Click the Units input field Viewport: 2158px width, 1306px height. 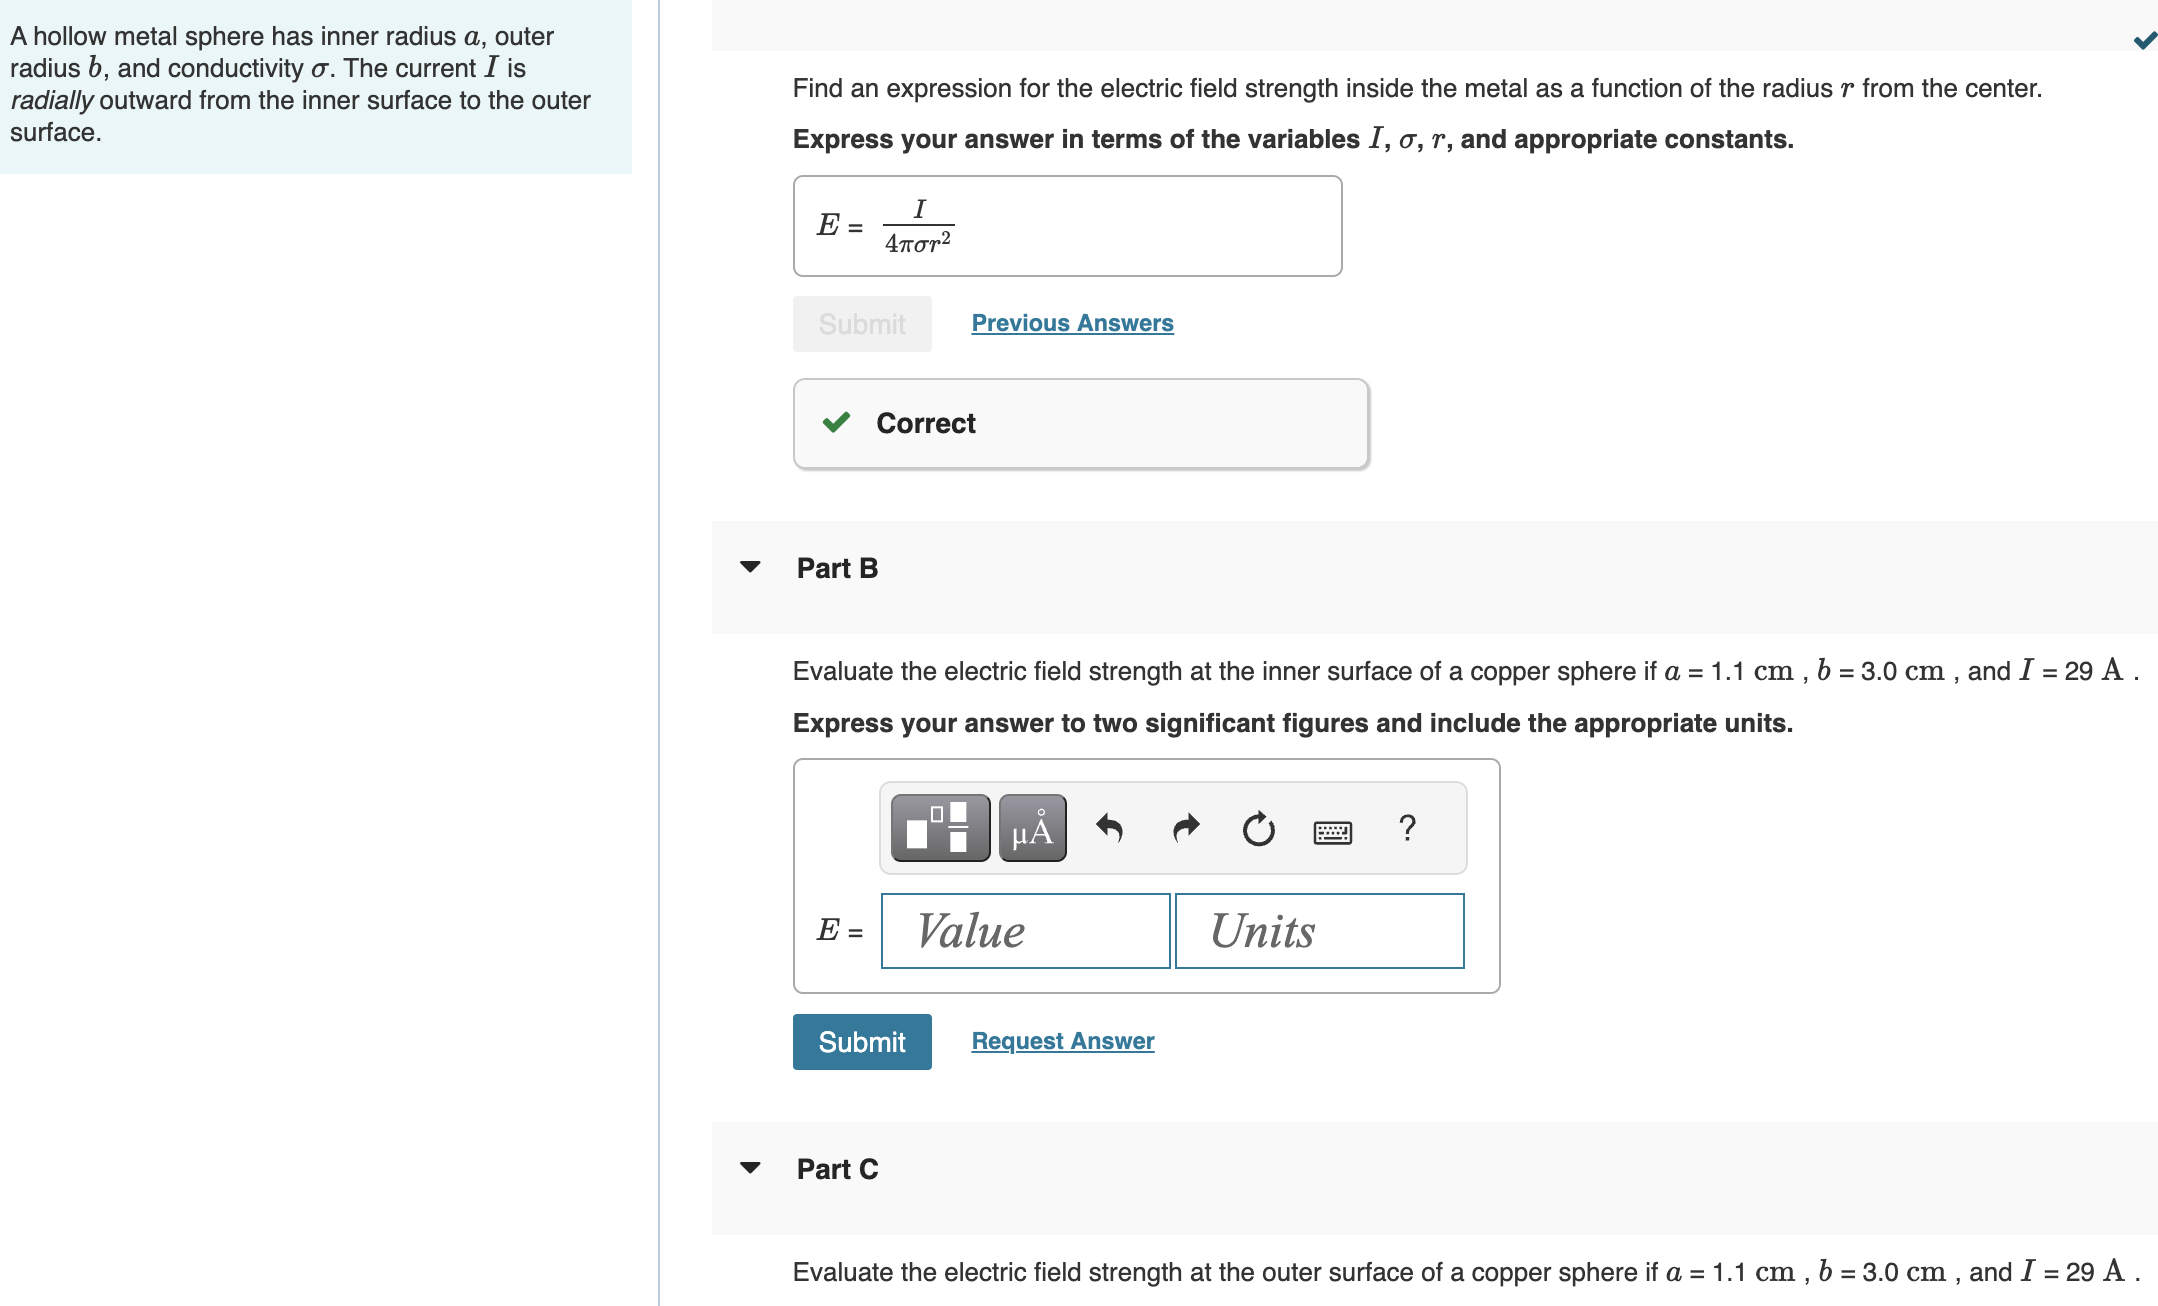(1320, 930)
